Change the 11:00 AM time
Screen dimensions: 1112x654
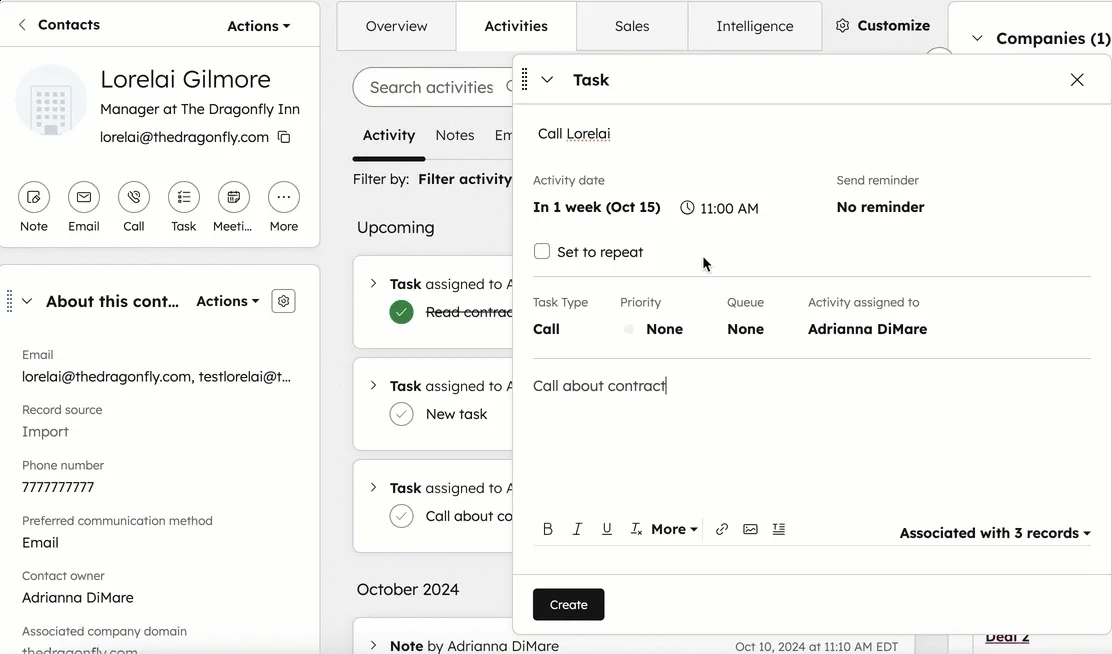coord(729,209)
